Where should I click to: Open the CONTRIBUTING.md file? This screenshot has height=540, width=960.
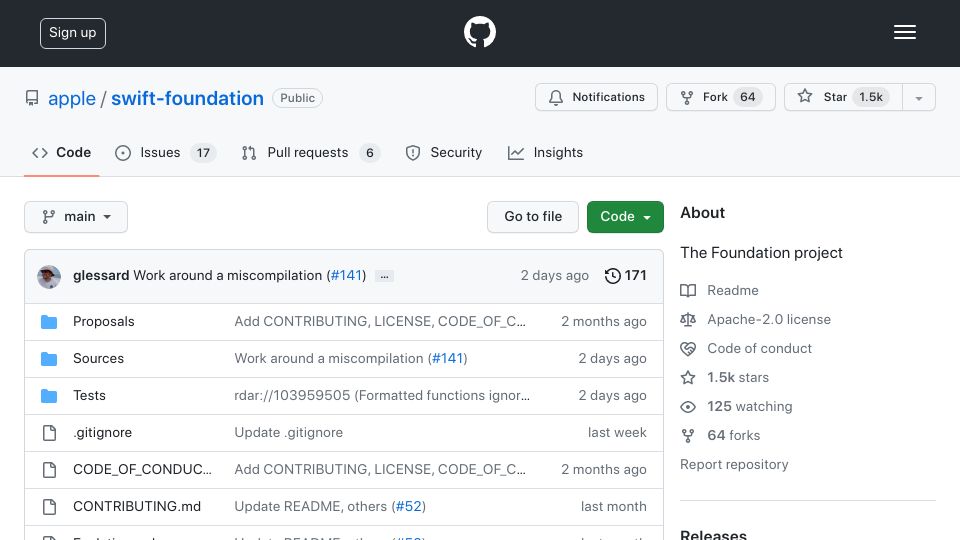pyautogui.click(x=137, y=506)
